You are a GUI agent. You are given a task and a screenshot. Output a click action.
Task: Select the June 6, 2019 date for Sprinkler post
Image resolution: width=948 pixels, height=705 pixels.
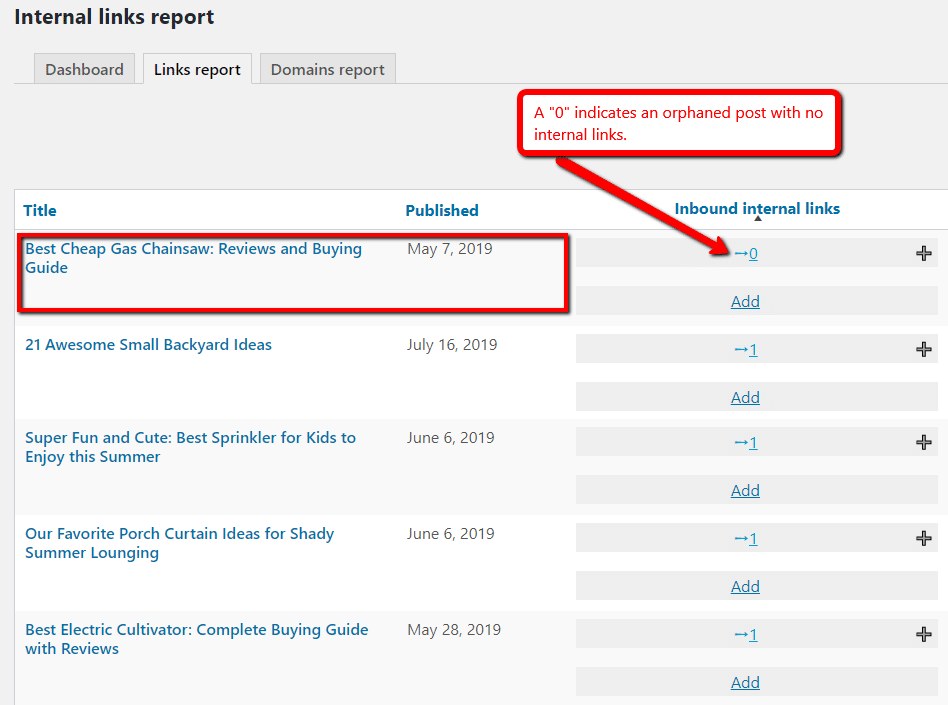[x=450, y=437]
